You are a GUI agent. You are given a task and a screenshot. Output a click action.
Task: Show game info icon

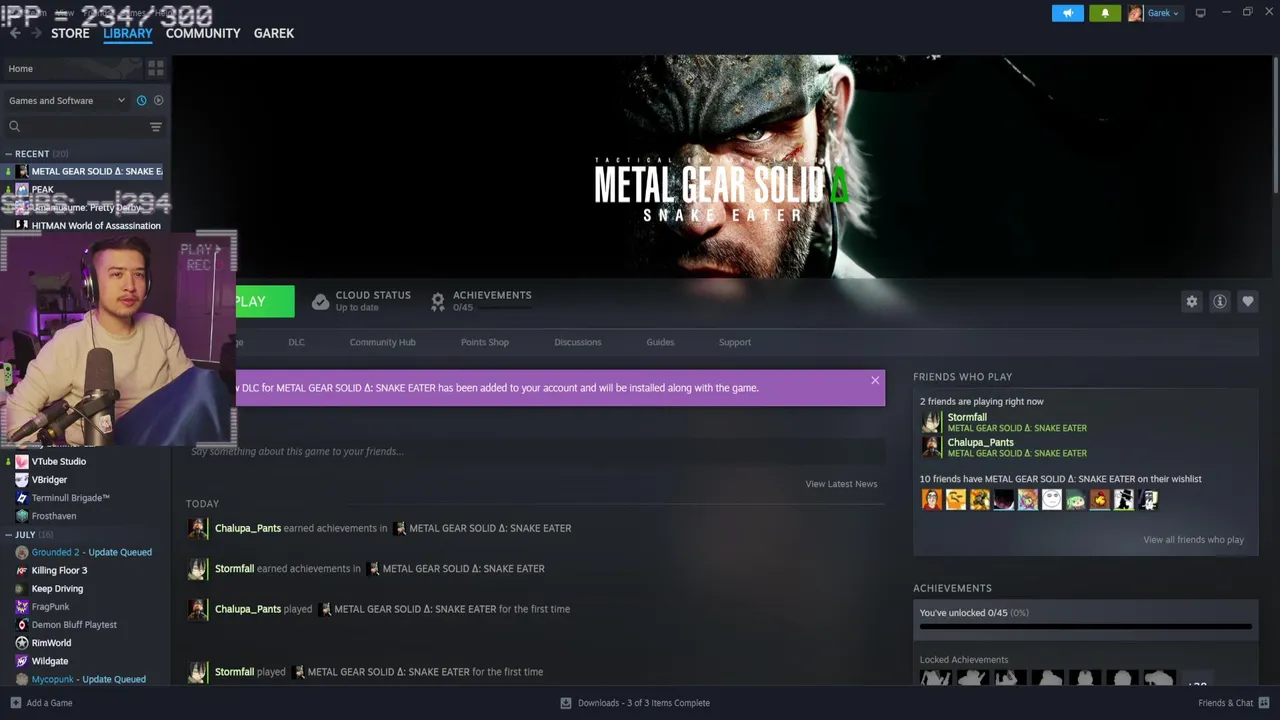point(1219,301)
